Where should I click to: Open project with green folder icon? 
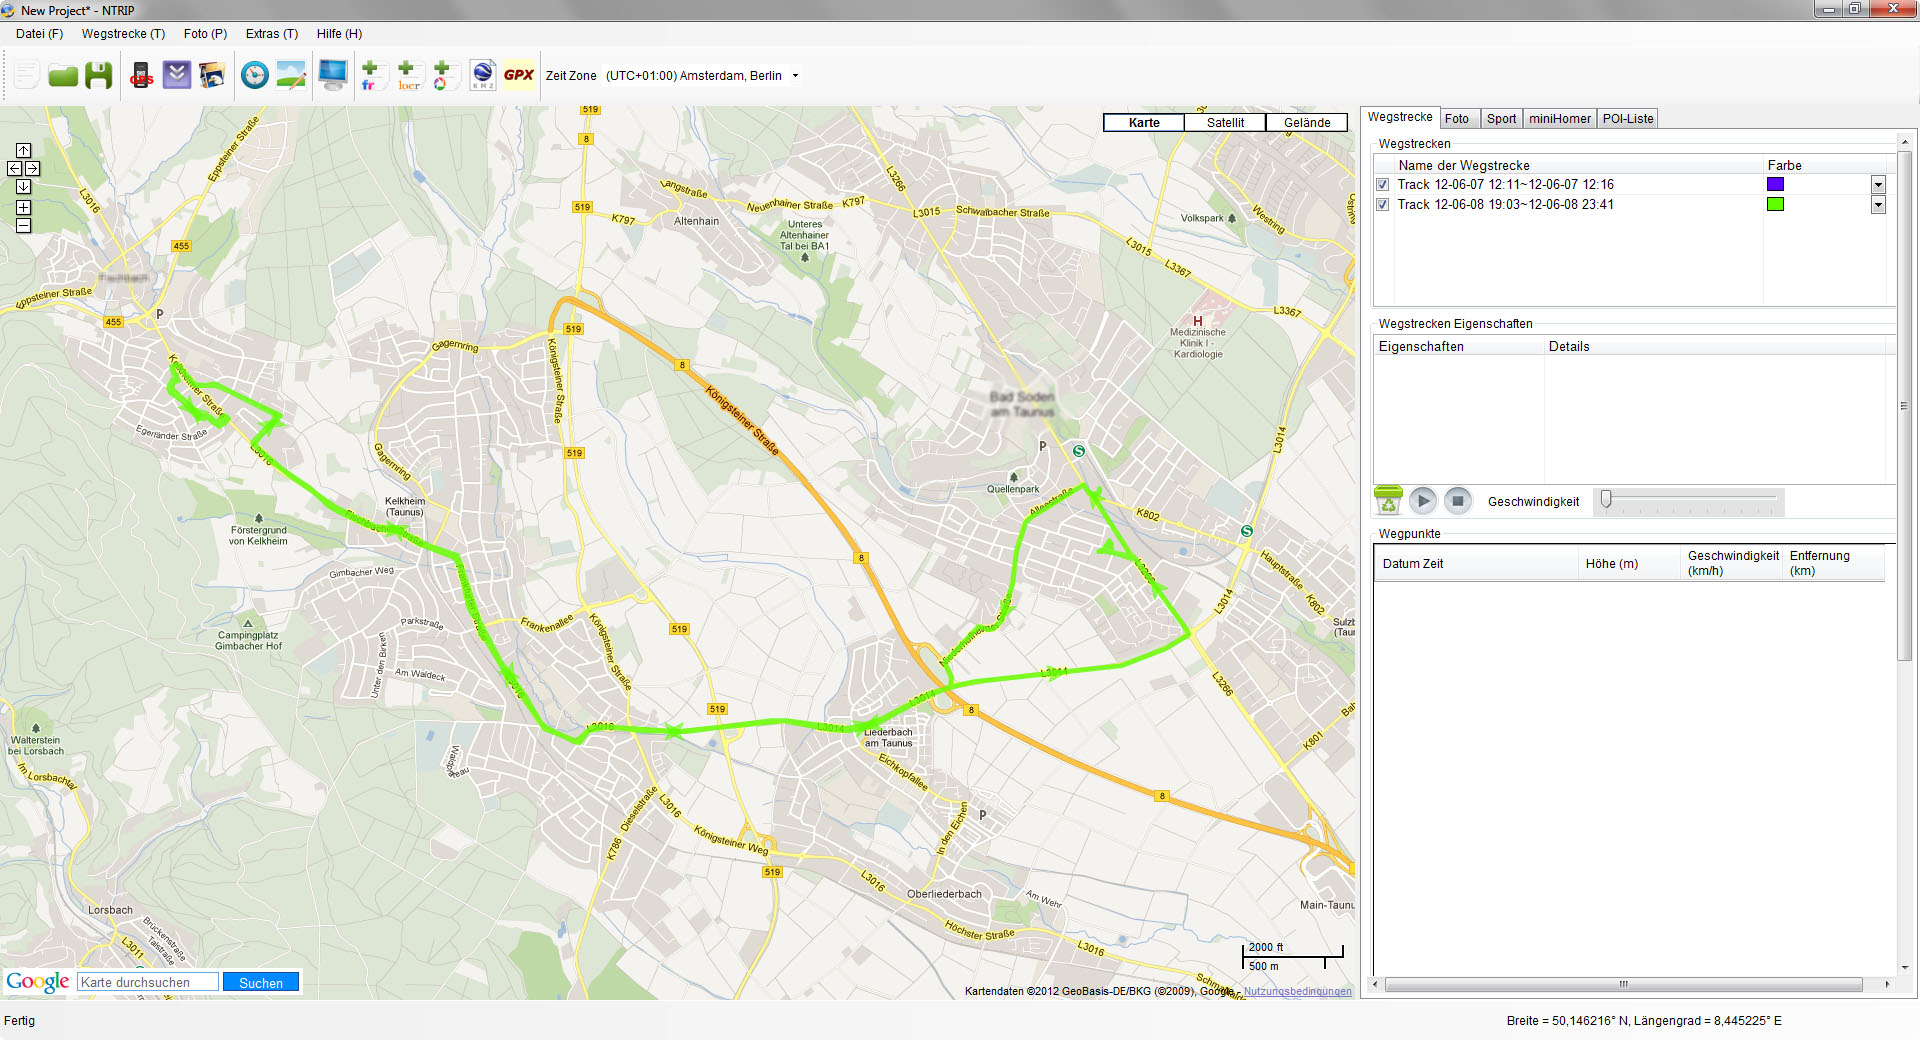click(x=63, y=76)
